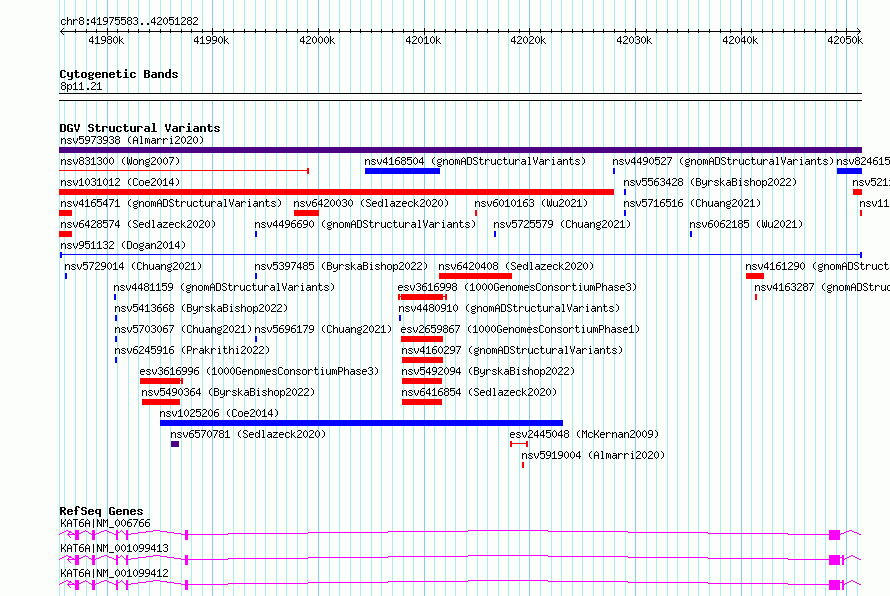
Task: Select nsv4163287 gnomAD variant label
Action: point(822,287)
